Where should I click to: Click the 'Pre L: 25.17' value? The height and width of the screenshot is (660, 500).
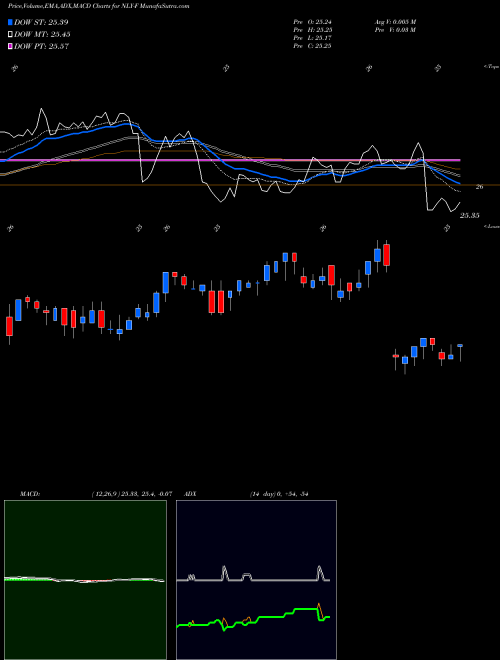pyautogui.click(x=312, y=38)
